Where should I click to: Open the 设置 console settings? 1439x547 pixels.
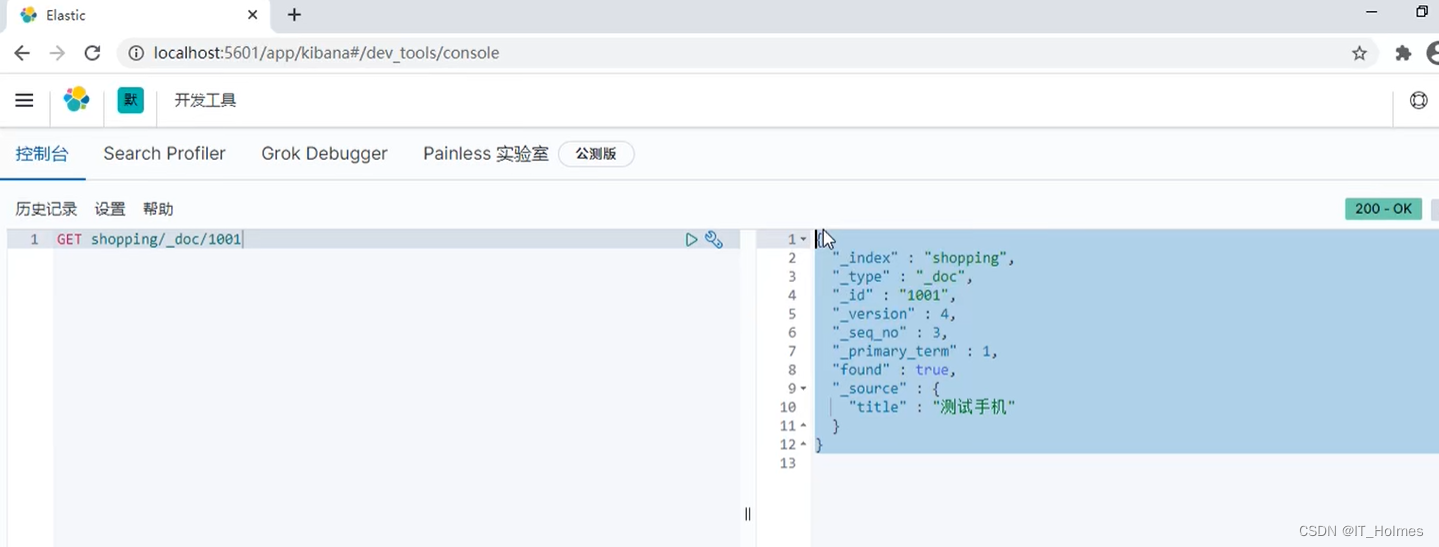(x=110, y=209)
